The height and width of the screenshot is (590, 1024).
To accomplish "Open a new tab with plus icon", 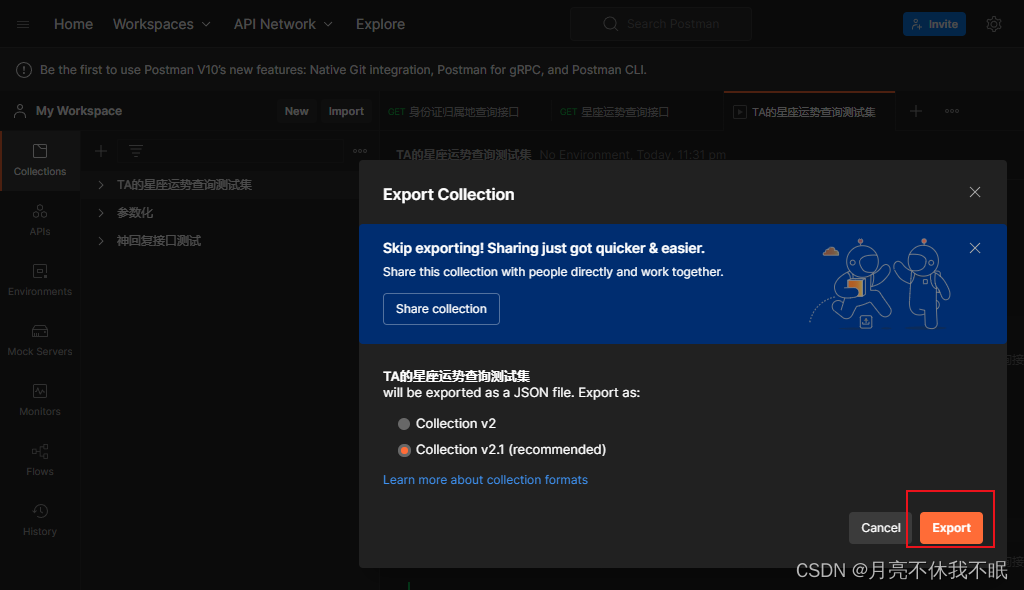I will tap(916, 111).
